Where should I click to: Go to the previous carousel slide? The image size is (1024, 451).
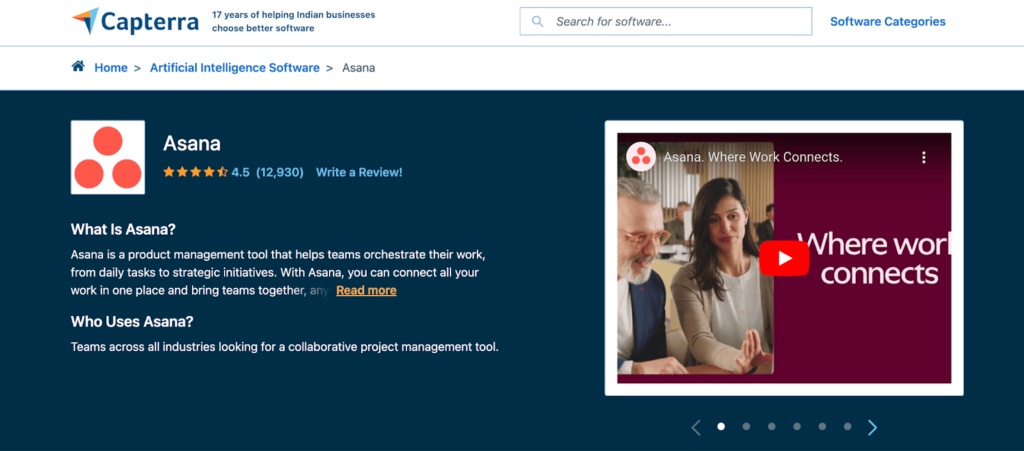pyautogui.click(x=696, y=428)
